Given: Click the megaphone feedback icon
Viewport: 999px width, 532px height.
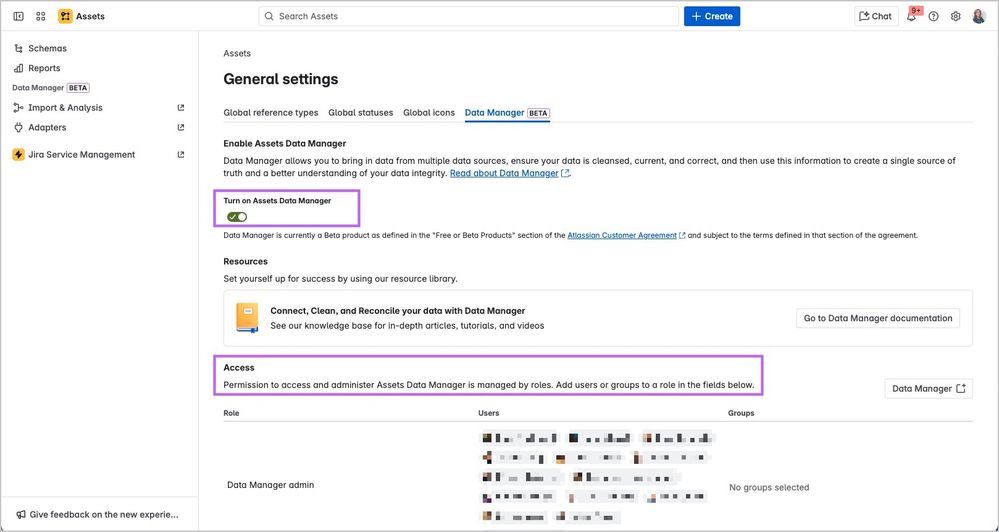Looking at the screenshot, I should pos(18,514).
